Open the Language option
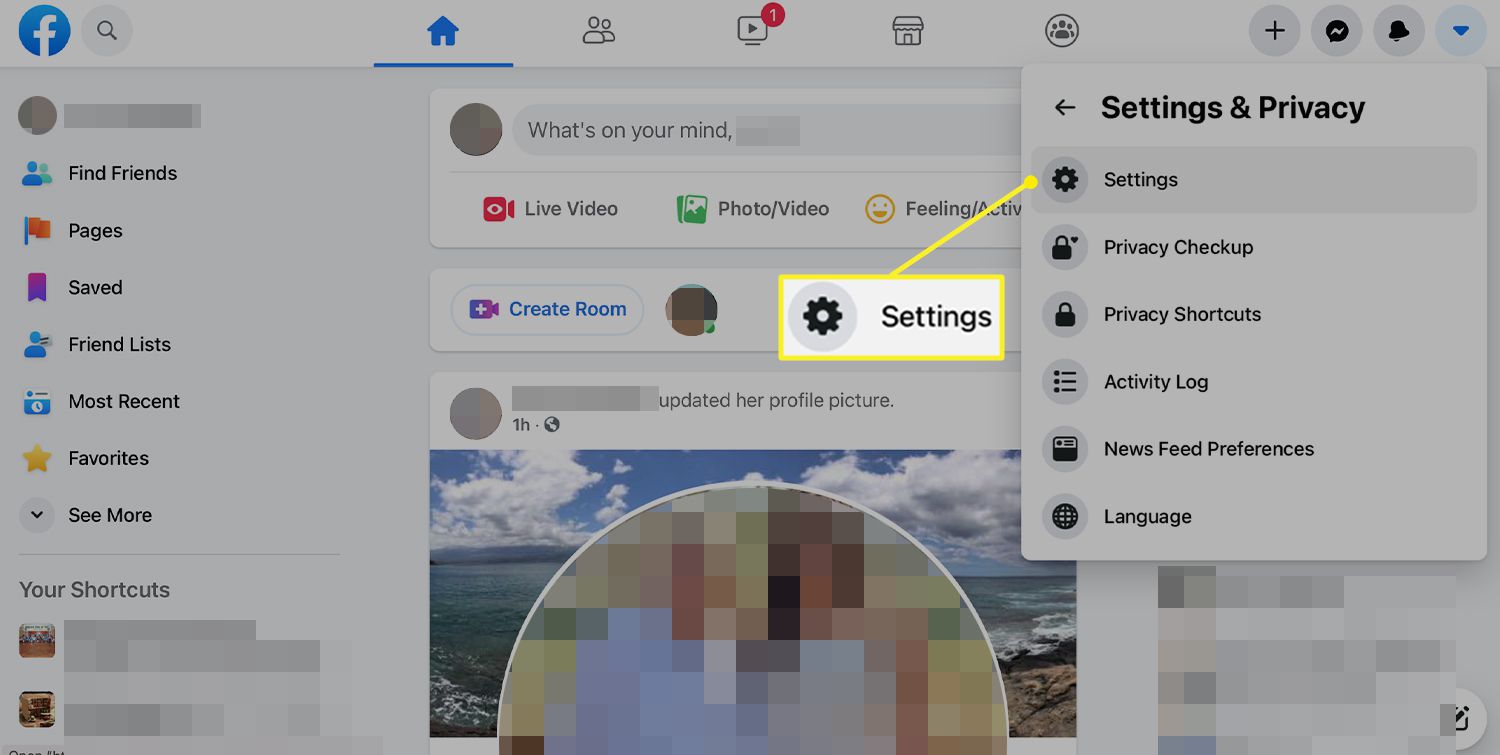 click(1147, 517)
